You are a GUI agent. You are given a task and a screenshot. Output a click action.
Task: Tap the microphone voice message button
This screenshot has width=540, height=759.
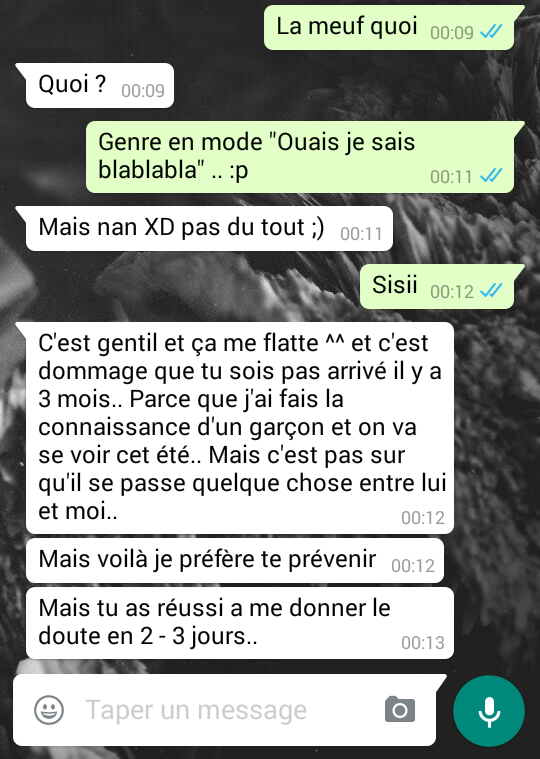pos(489,711)
